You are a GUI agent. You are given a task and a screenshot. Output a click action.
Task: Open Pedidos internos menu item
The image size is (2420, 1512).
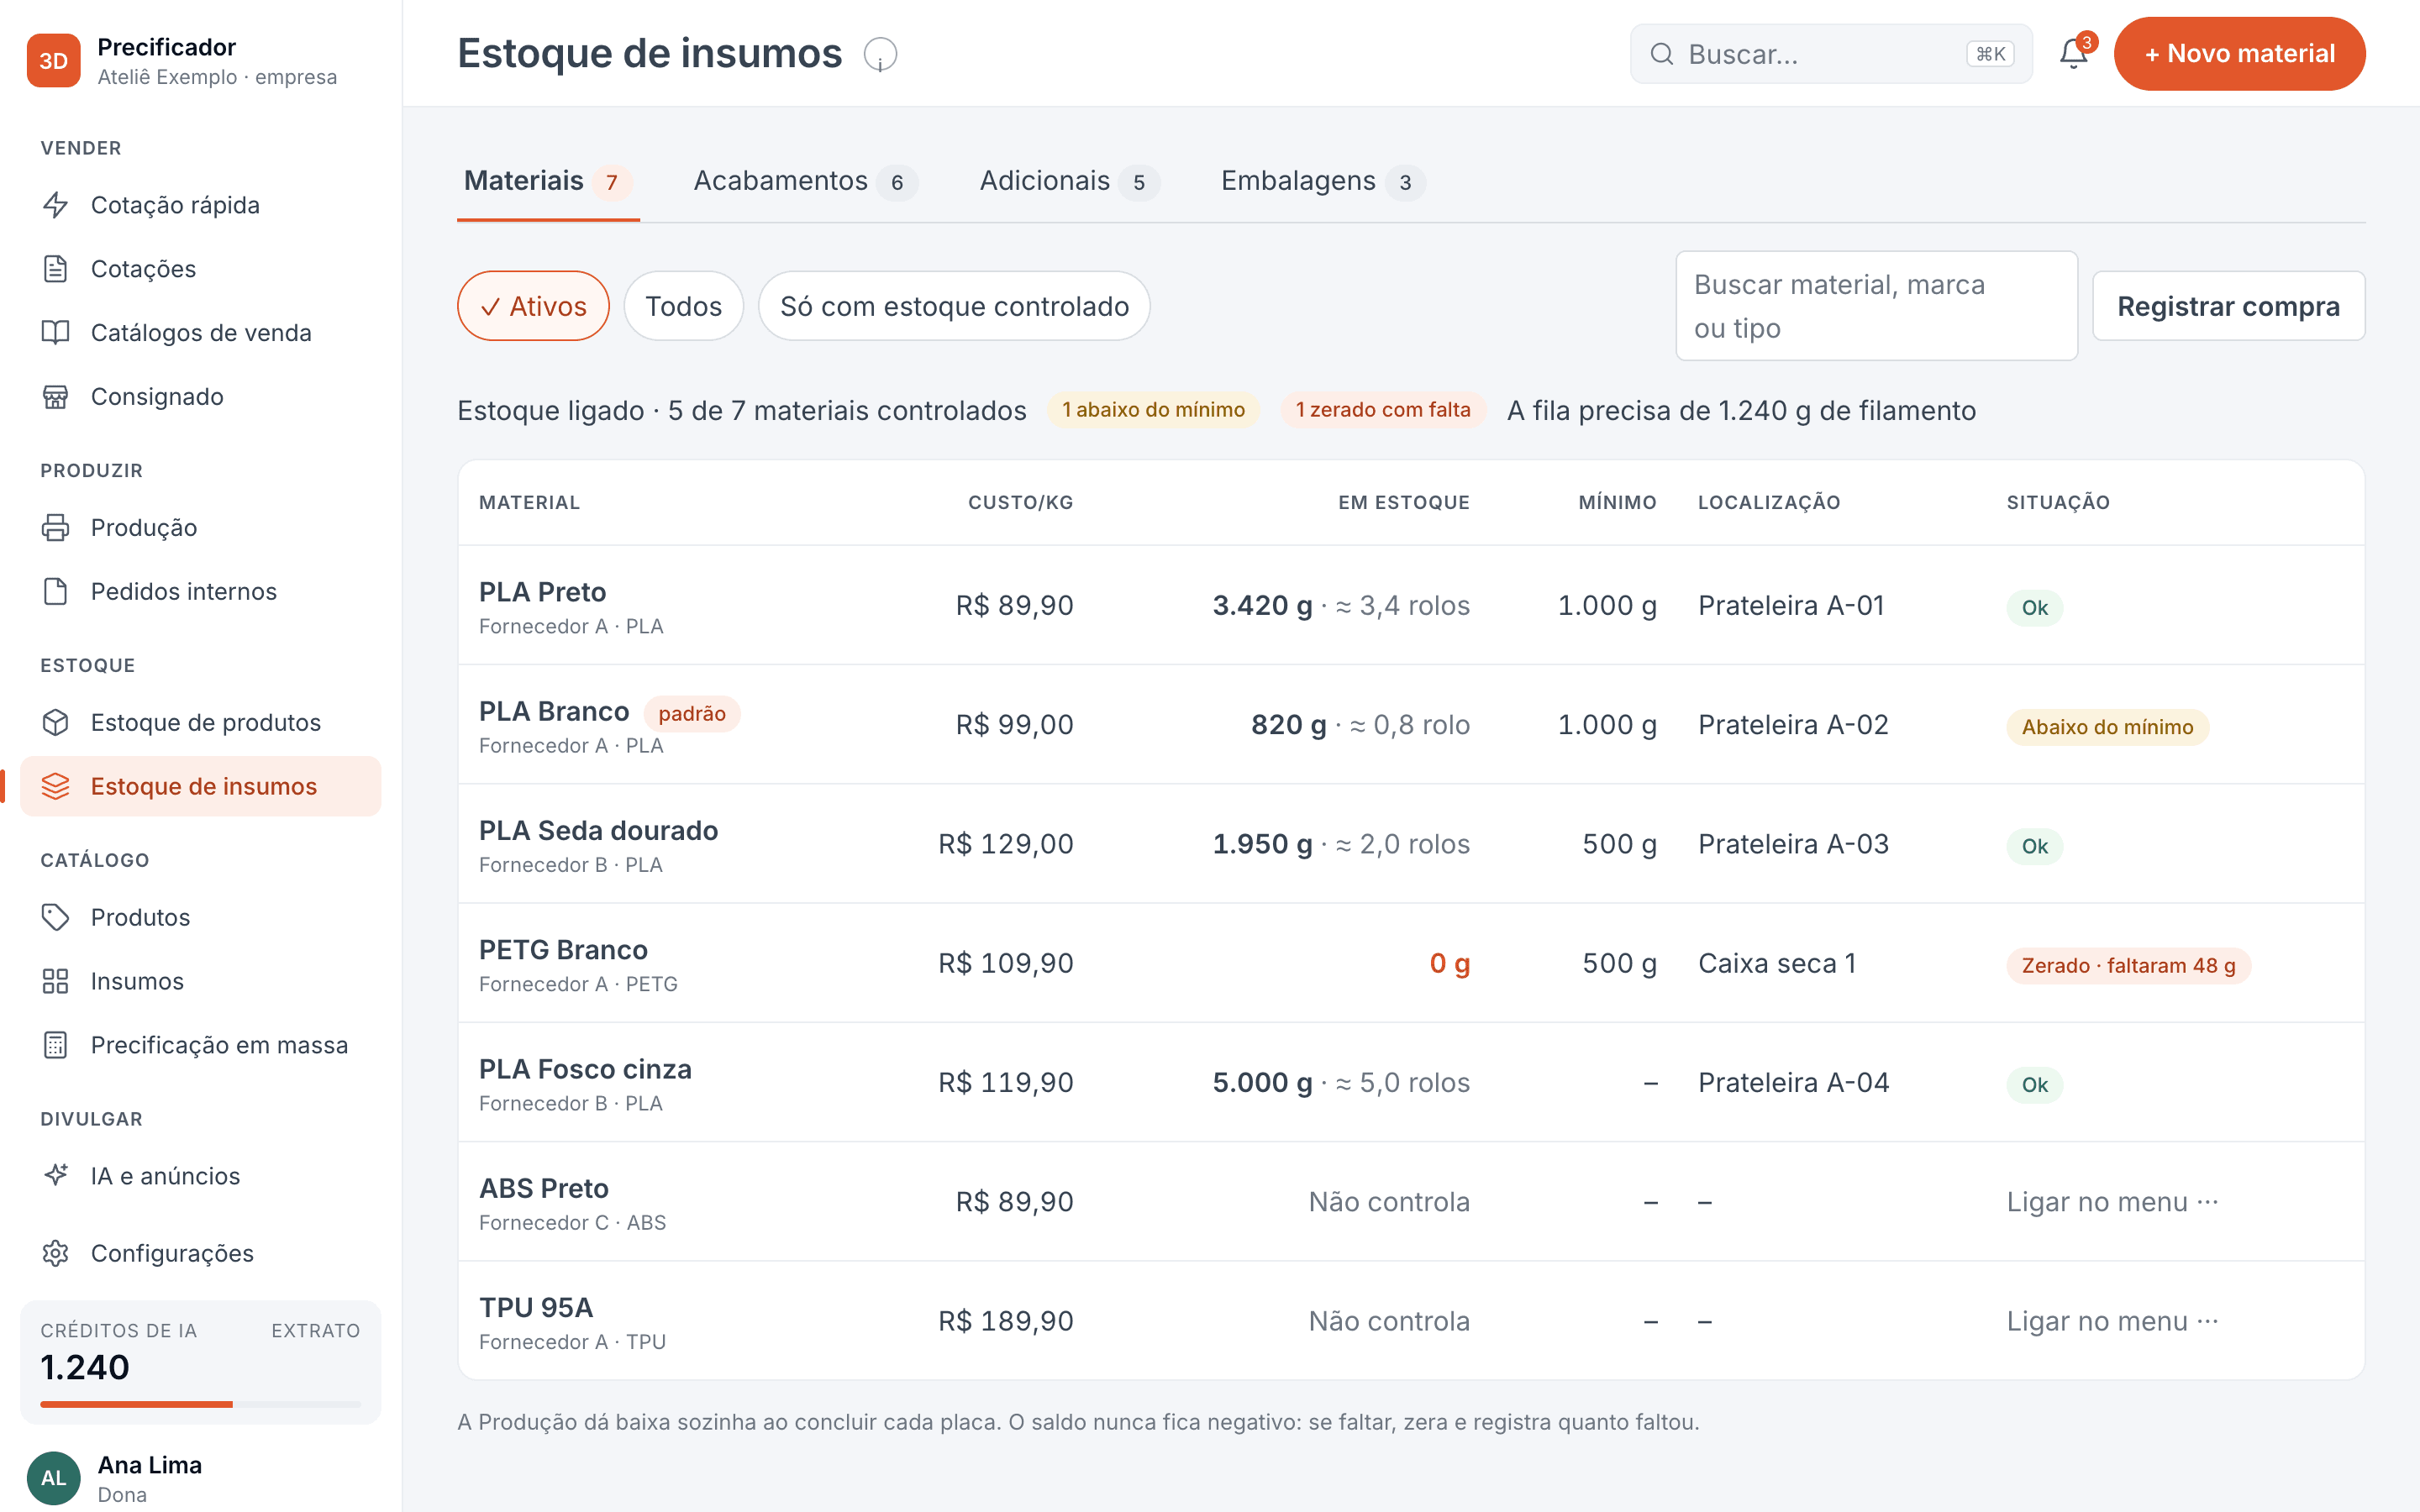point(200,591)
